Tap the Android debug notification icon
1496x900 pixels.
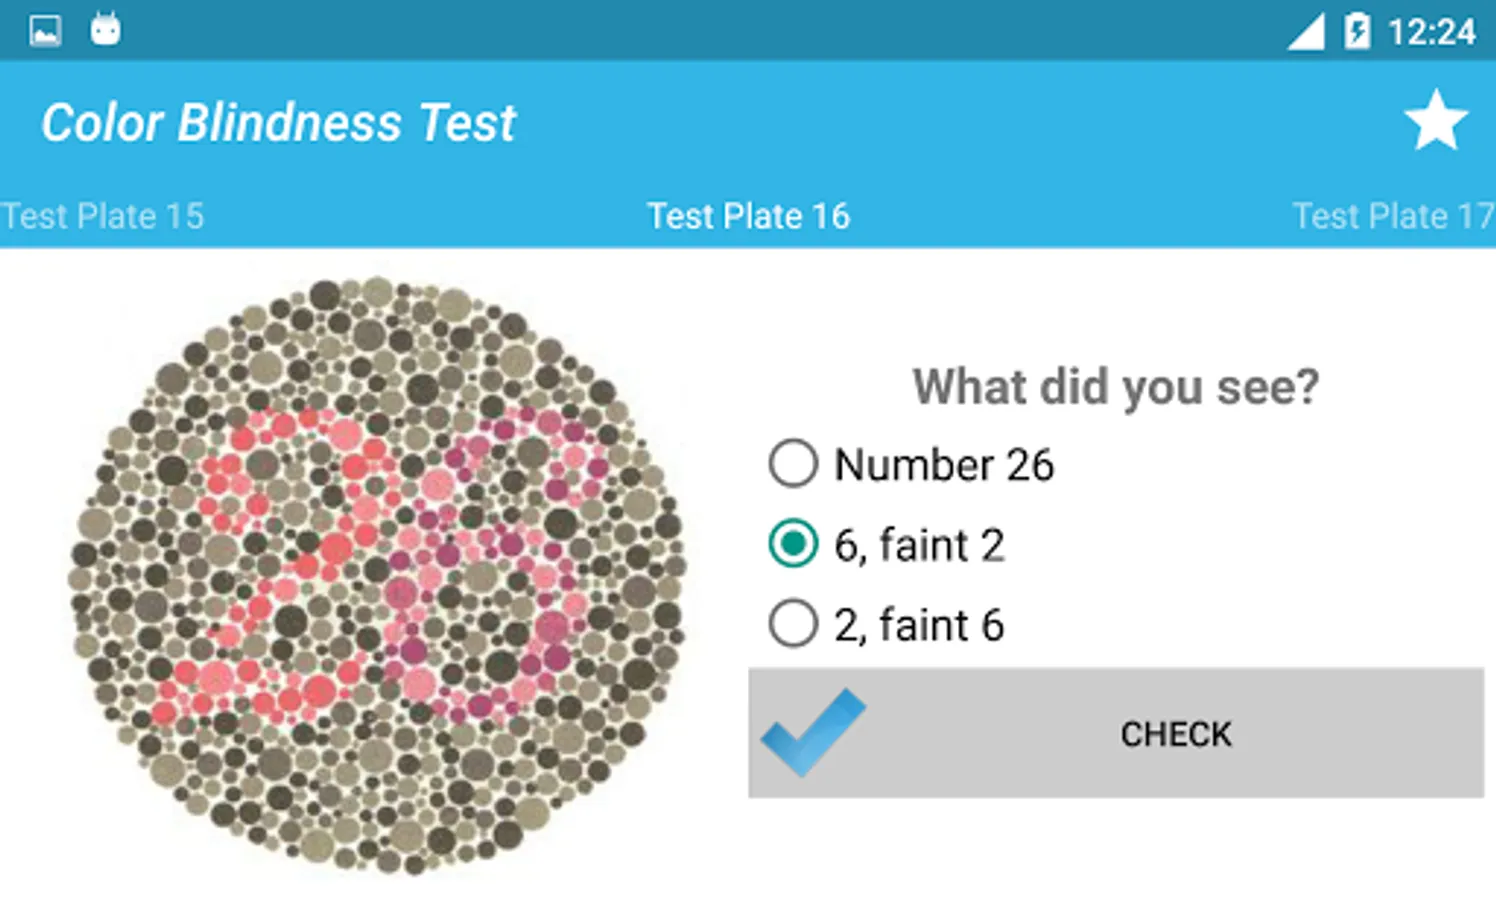tap(105, 30)
